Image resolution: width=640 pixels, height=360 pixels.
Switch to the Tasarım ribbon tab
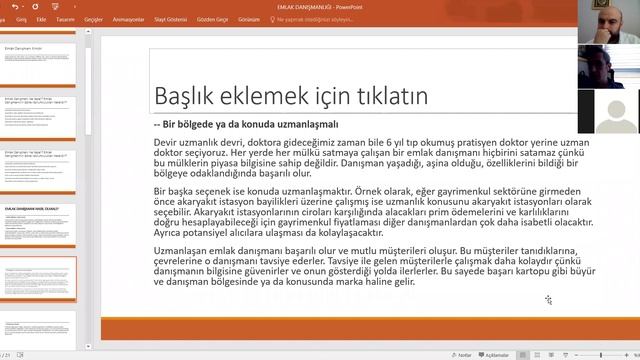coord(65,20)
